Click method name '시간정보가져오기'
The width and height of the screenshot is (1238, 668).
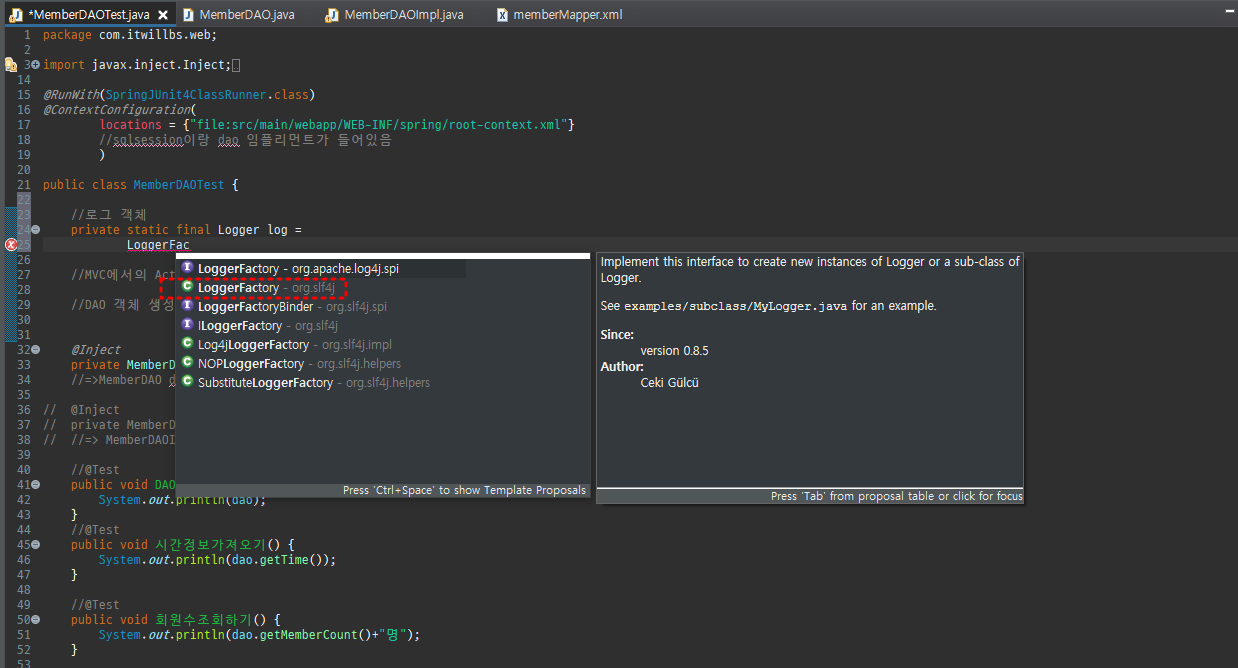[x=213, y=545]
